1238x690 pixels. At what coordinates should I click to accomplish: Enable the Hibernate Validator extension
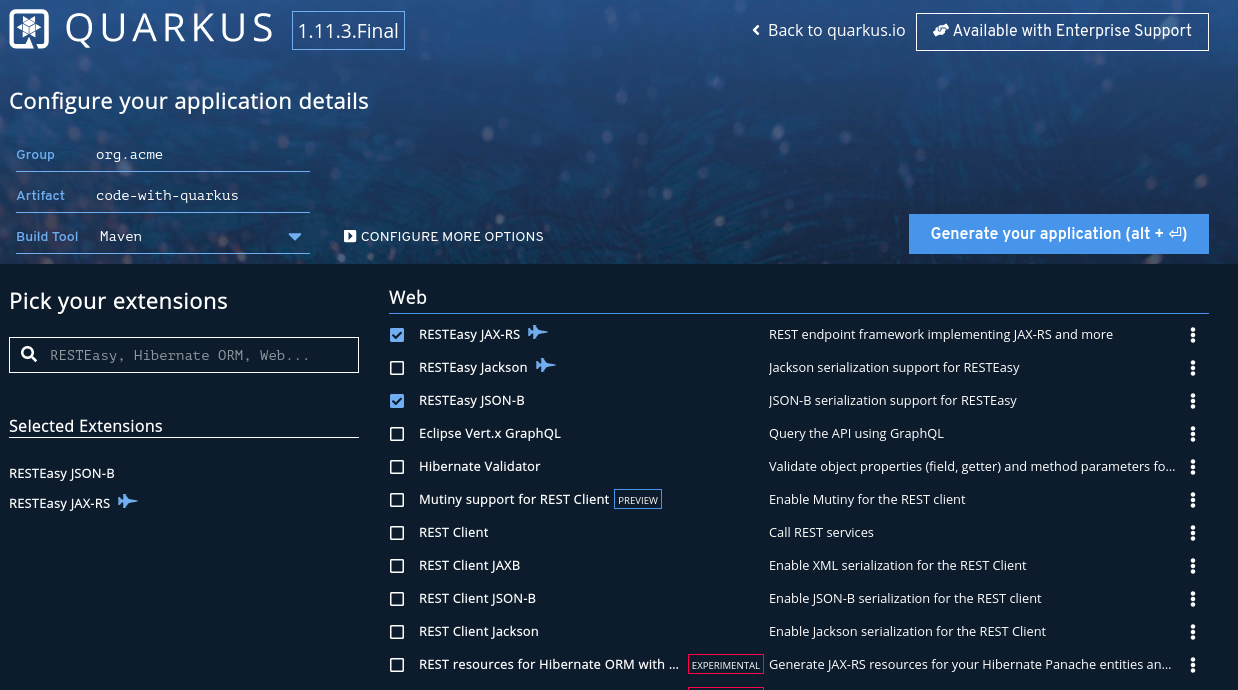coord(397,467)
